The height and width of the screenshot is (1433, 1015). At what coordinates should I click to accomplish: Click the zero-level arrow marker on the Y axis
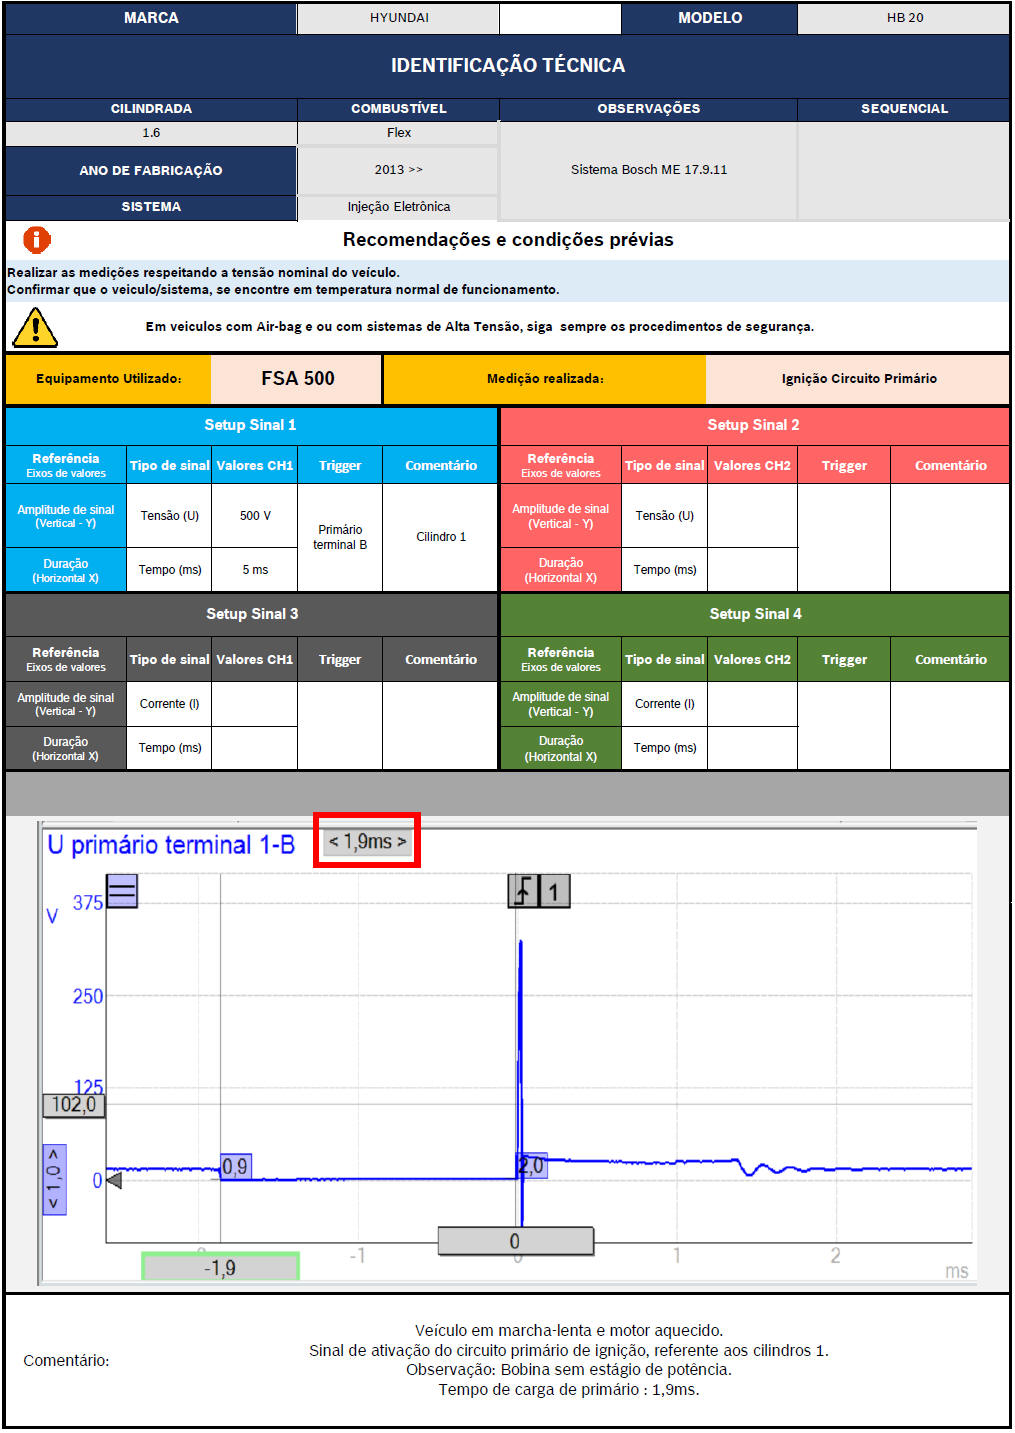point(114,1181)
